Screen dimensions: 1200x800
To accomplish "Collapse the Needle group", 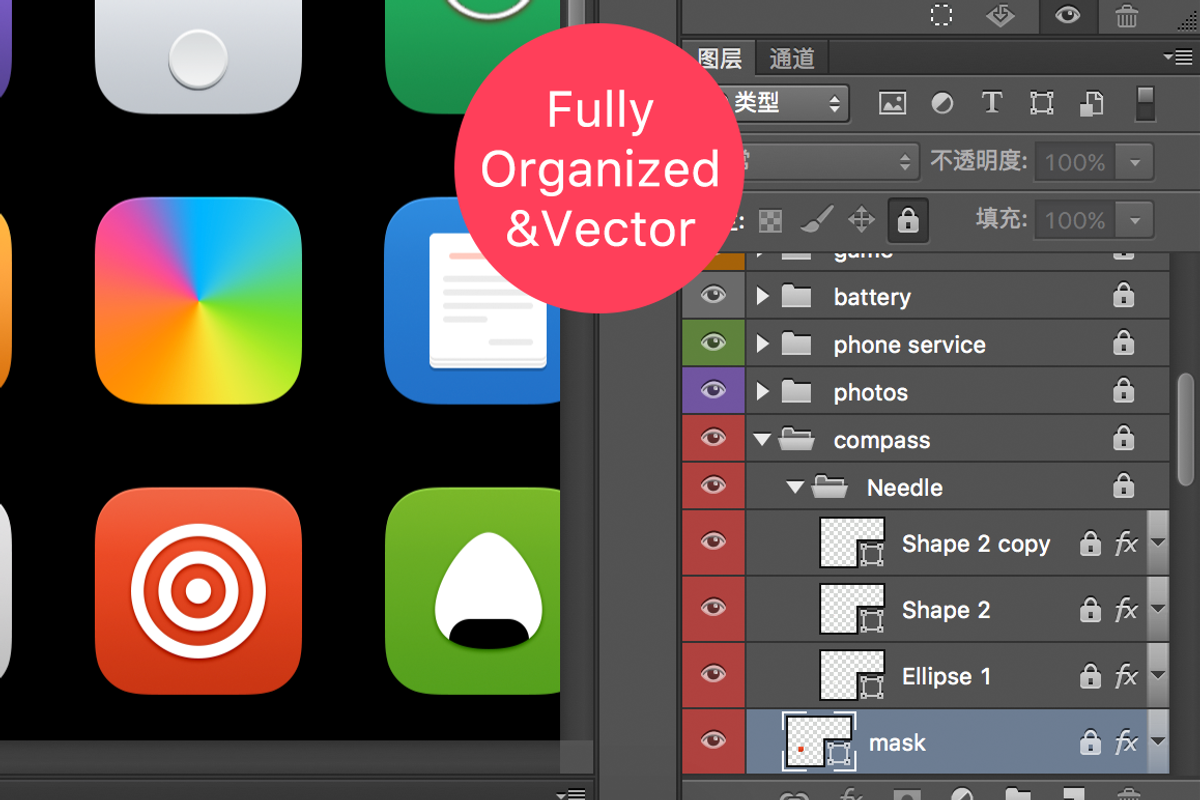I will coord(795,487).
